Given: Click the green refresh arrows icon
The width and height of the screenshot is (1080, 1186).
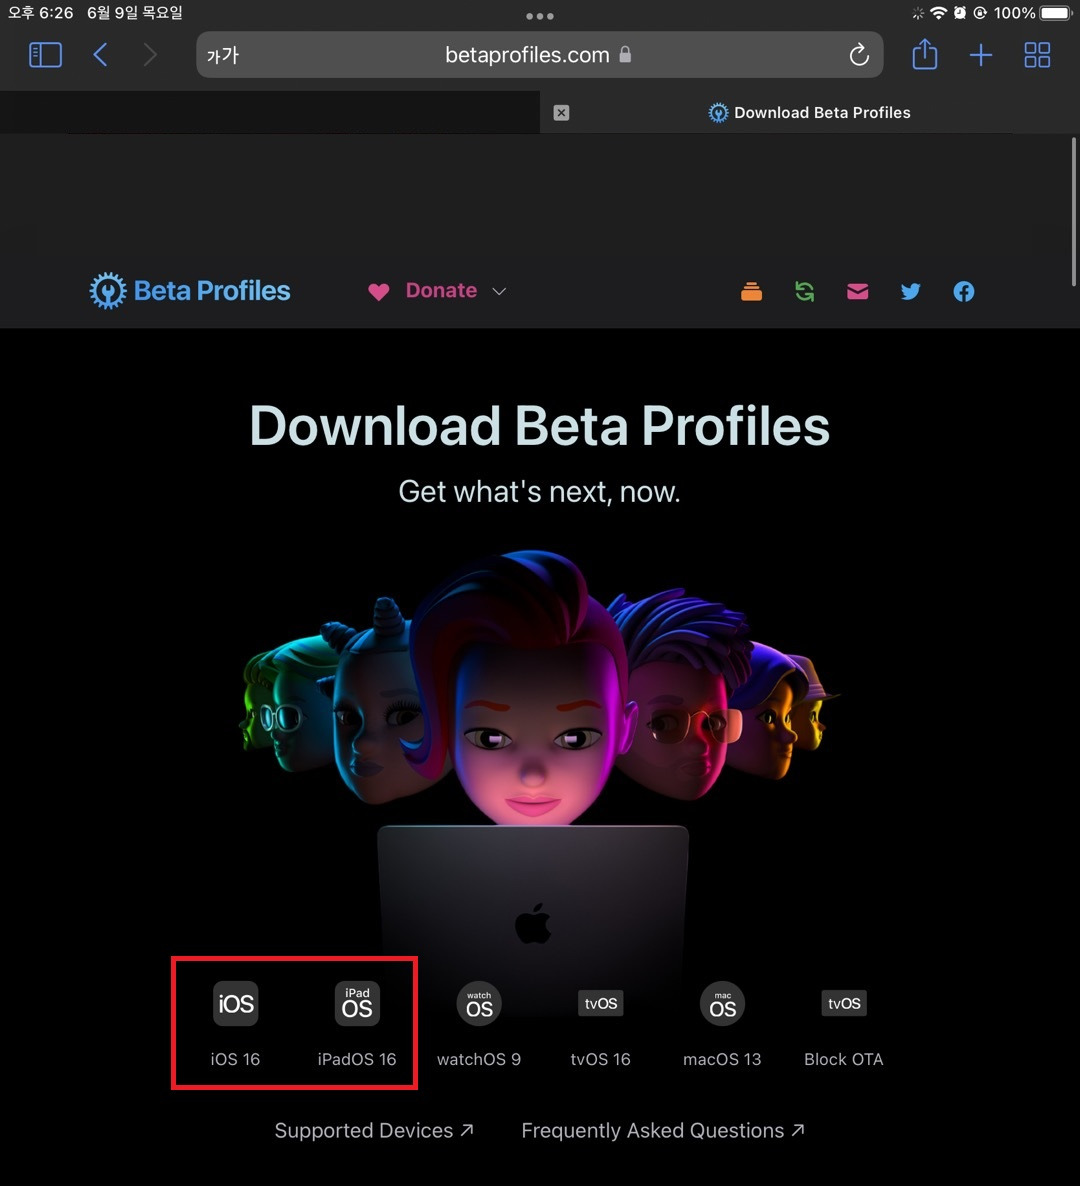Looking at the screenshot, I should [805, 291].
